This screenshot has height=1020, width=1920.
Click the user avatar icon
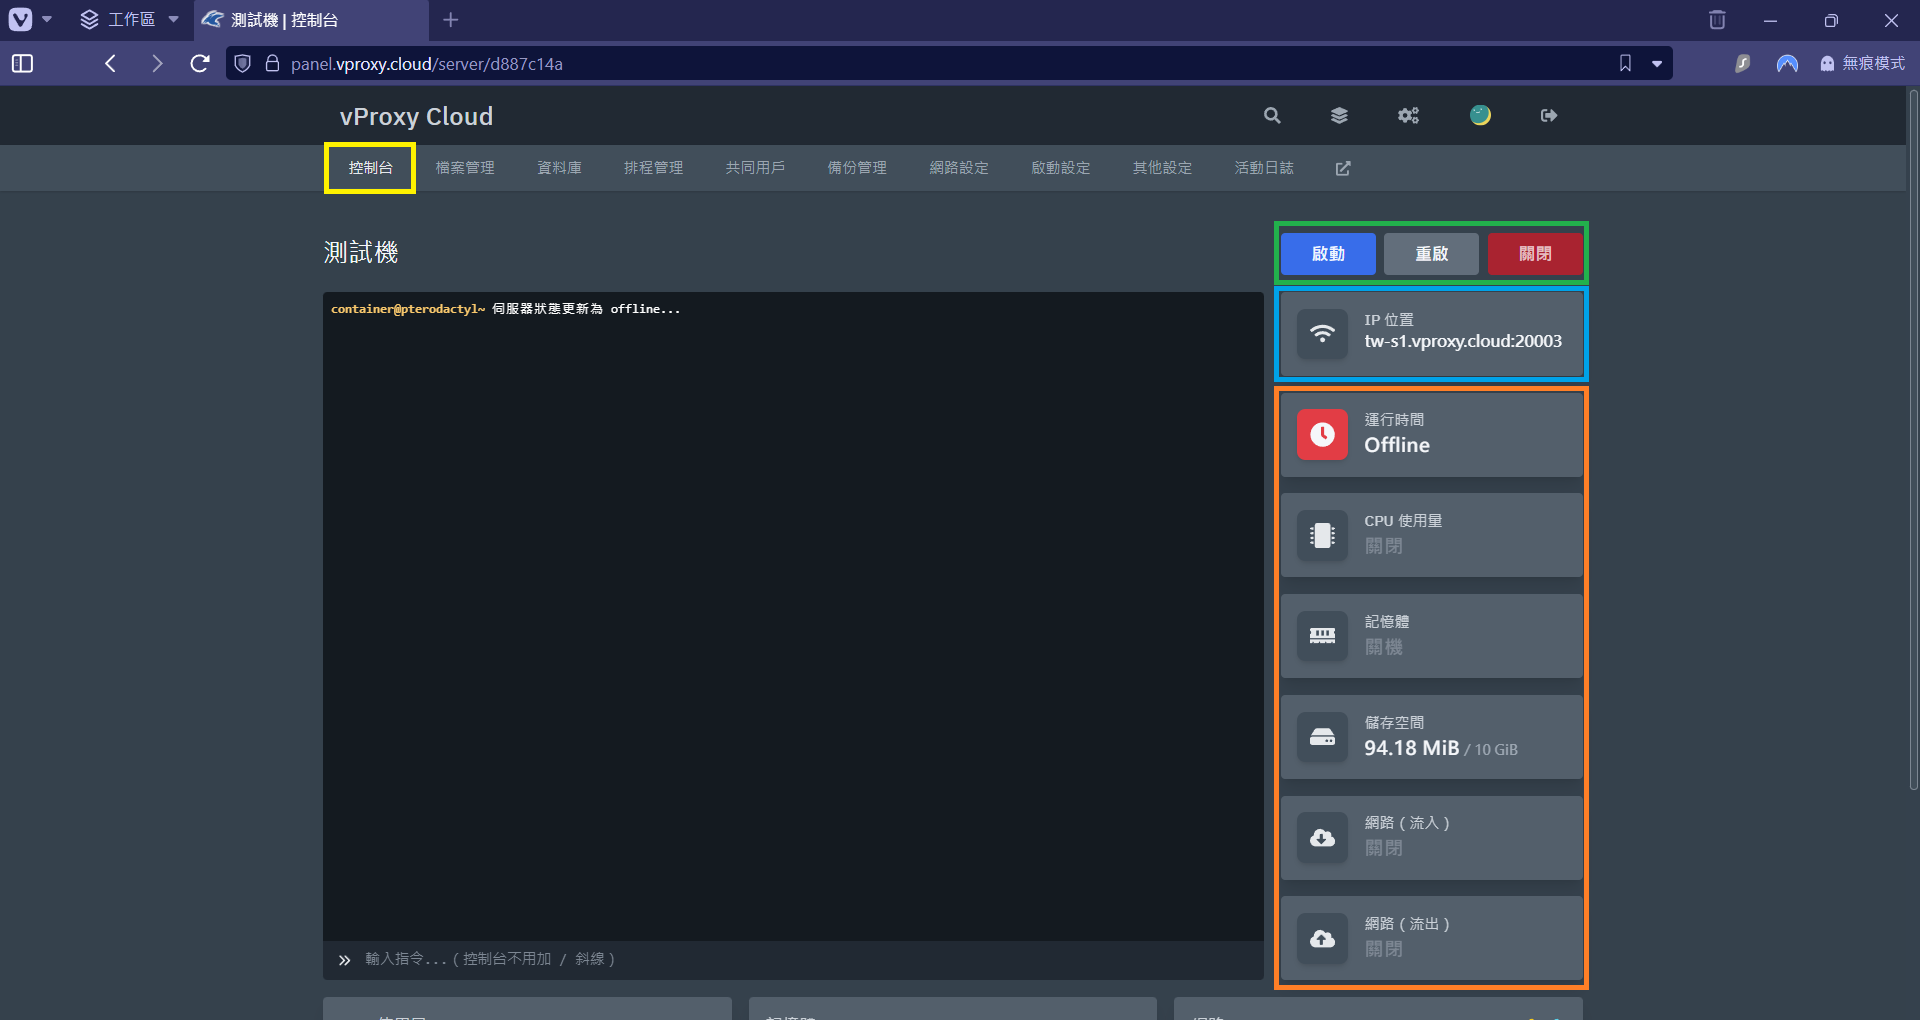pos(1480,116)
